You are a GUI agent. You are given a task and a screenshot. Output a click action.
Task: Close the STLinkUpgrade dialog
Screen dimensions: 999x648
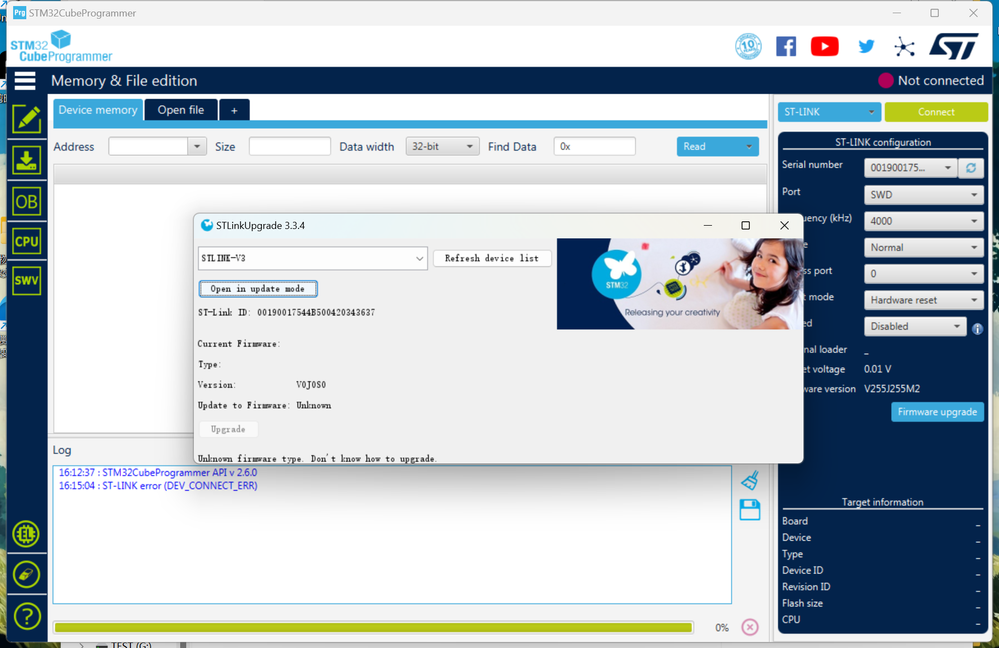click(x=784, y=226)
